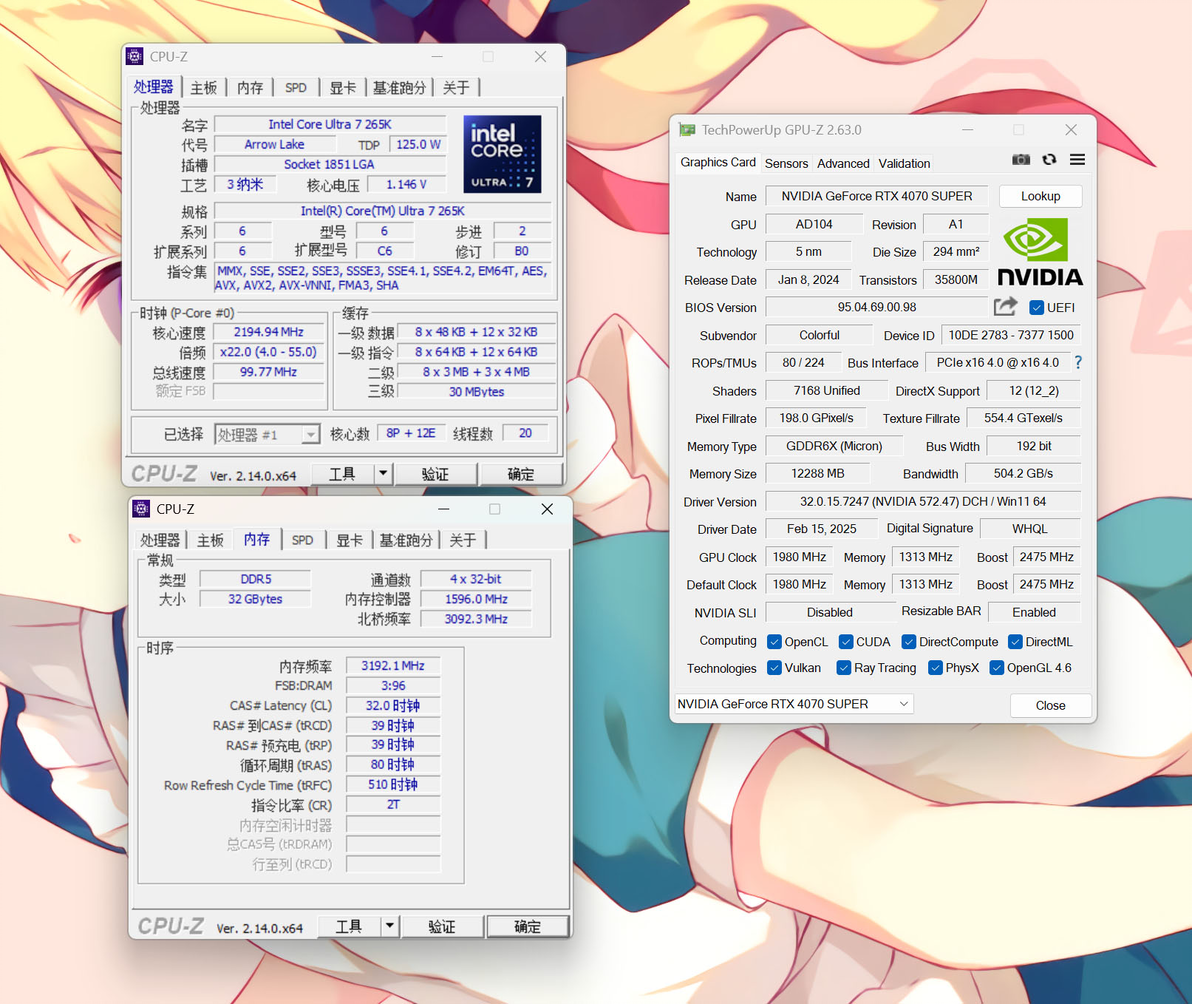Click the BIOS export share icon in GPU-Z

pyautogui.click(x=1005, y=307)
